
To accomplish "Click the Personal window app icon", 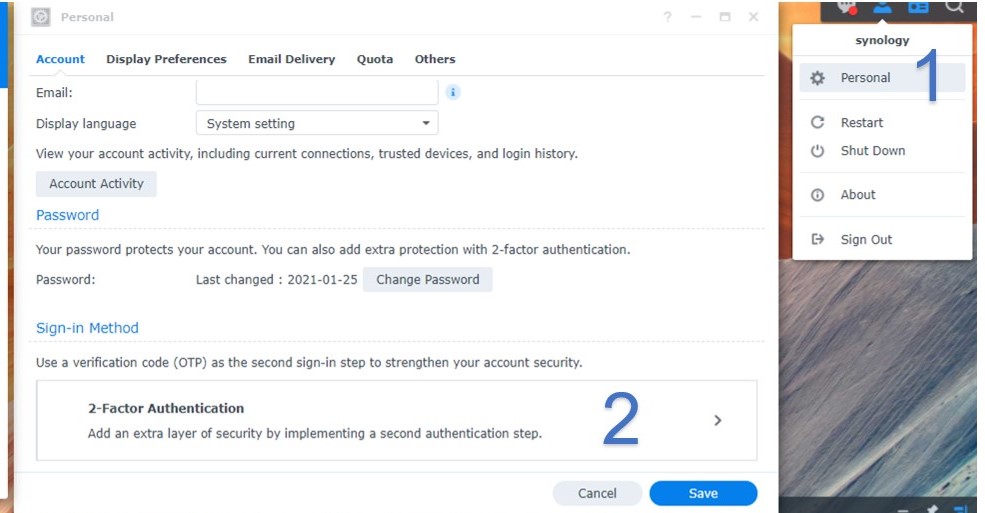I will click(41, 17).
